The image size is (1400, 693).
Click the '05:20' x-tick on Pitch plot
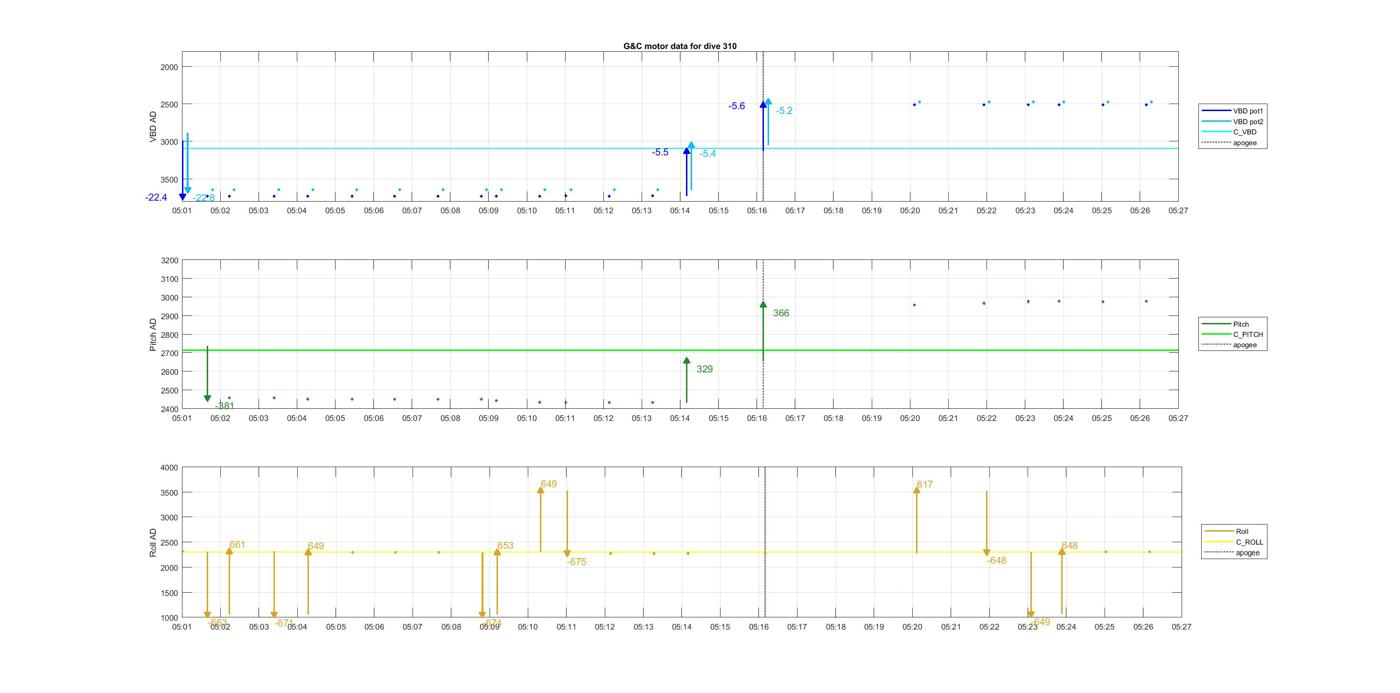coord(910,418)
